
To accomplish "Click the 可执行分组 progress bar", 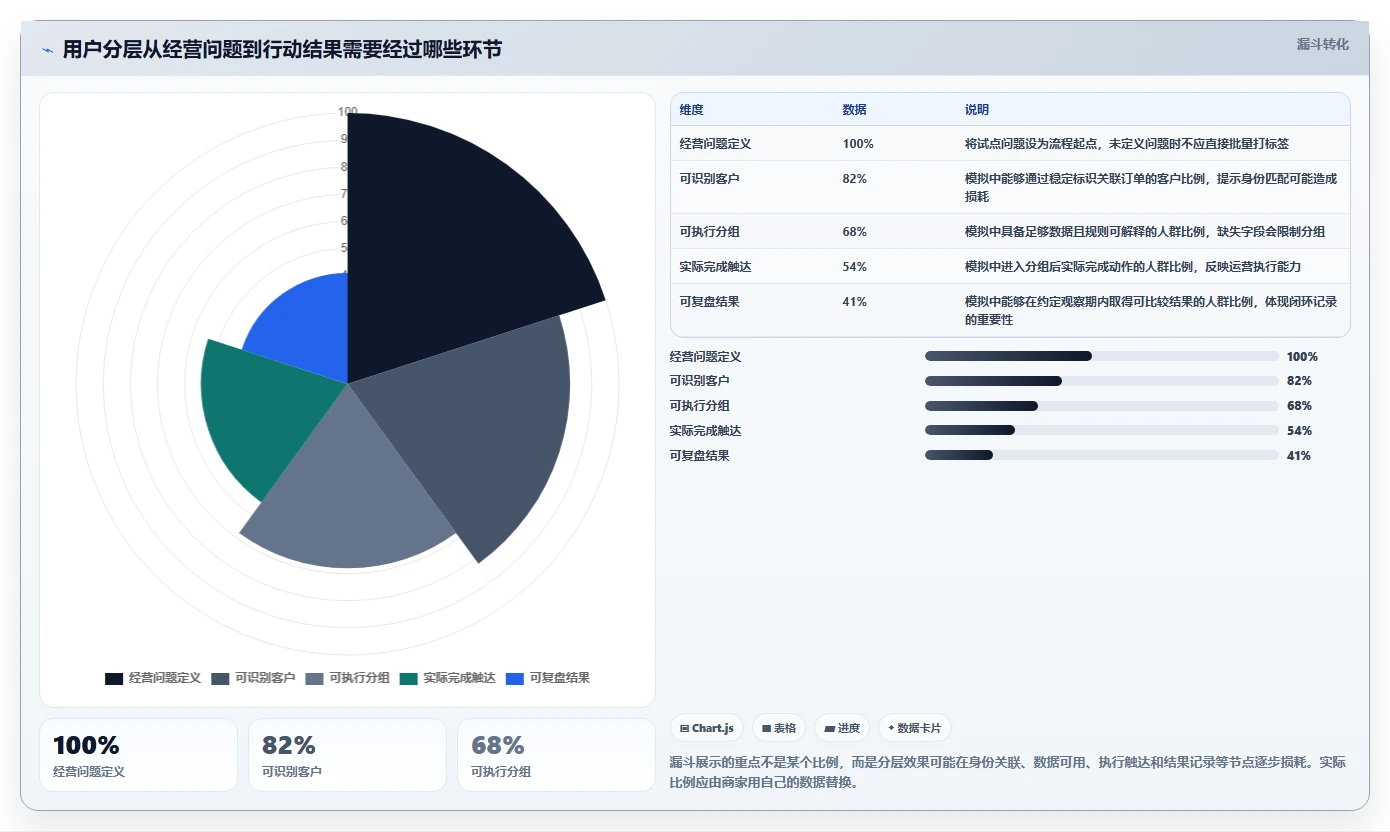I will tap(1102, 406).
